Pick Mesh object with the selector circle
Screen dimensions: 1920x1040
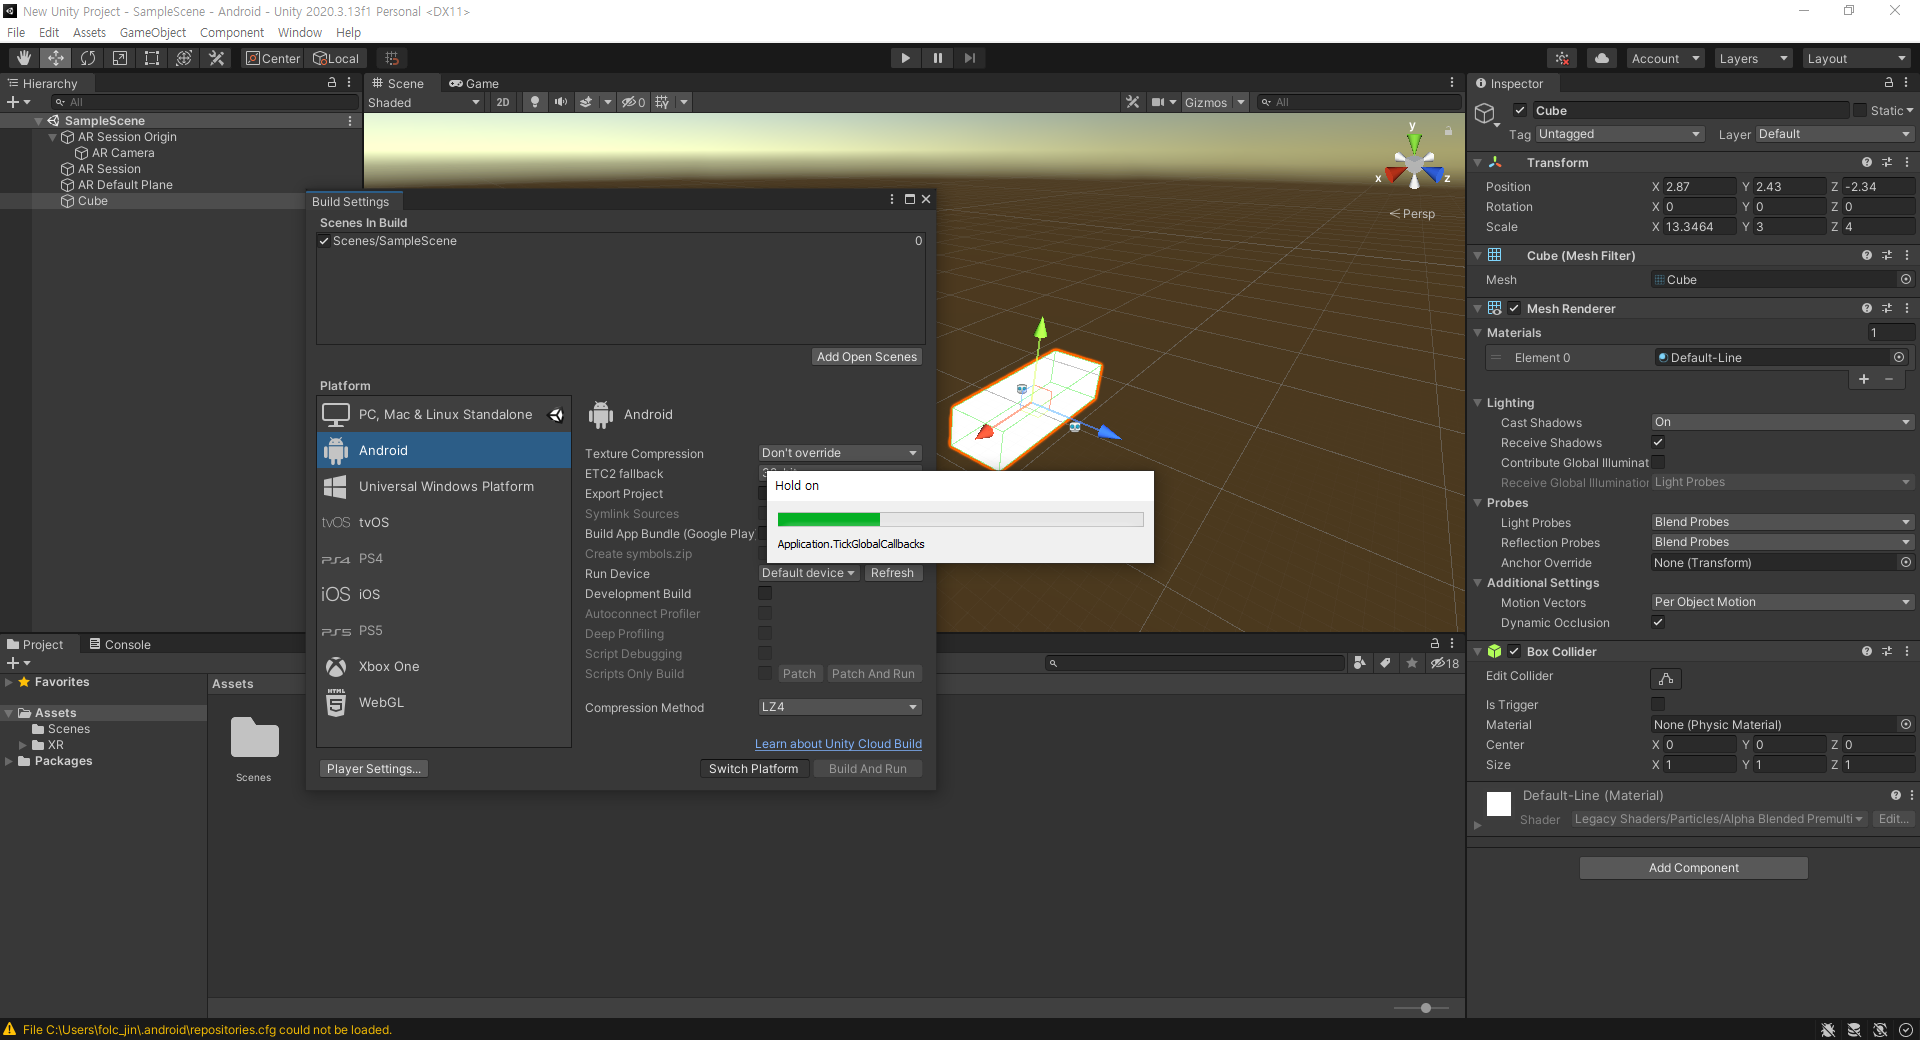coord(1906,280)
